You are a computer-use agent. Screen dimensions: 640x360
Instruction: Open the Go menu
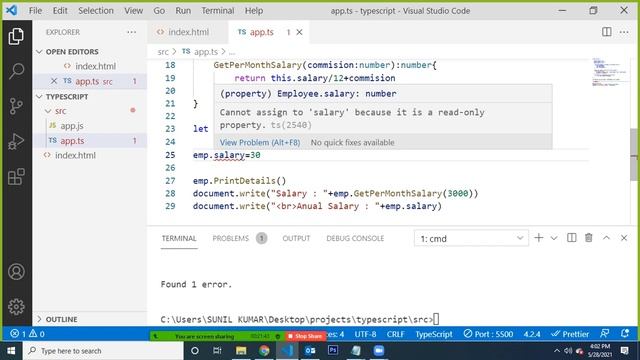point(159,11)
